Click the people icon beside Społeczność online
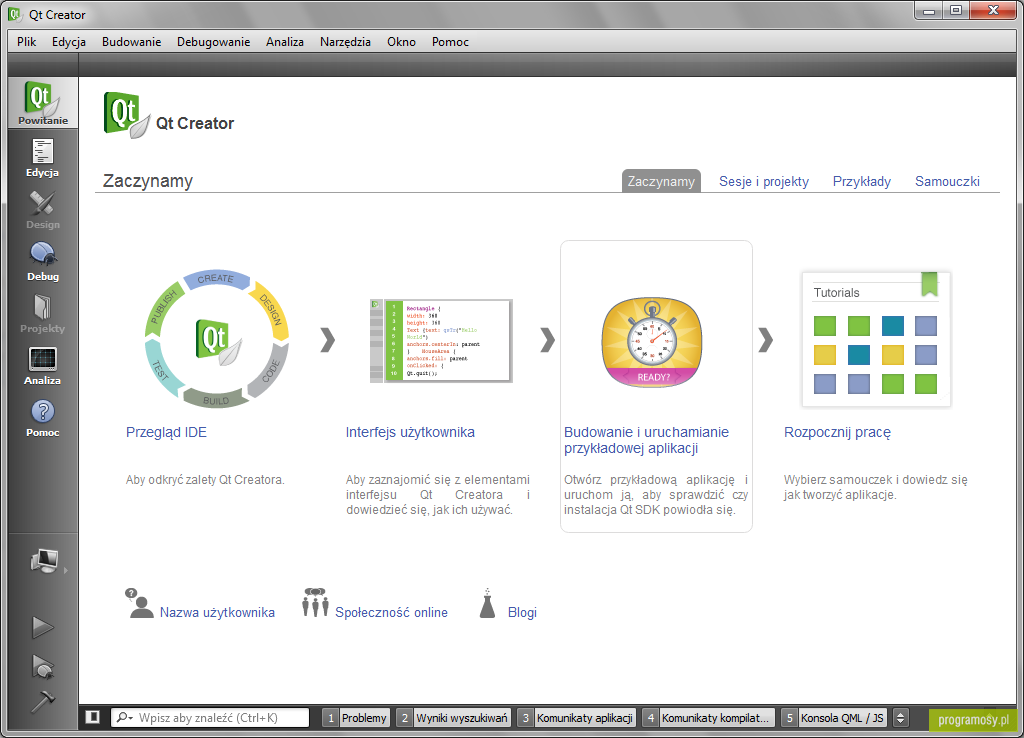Viewport: 1024px width, 738px height. point(315,603)
